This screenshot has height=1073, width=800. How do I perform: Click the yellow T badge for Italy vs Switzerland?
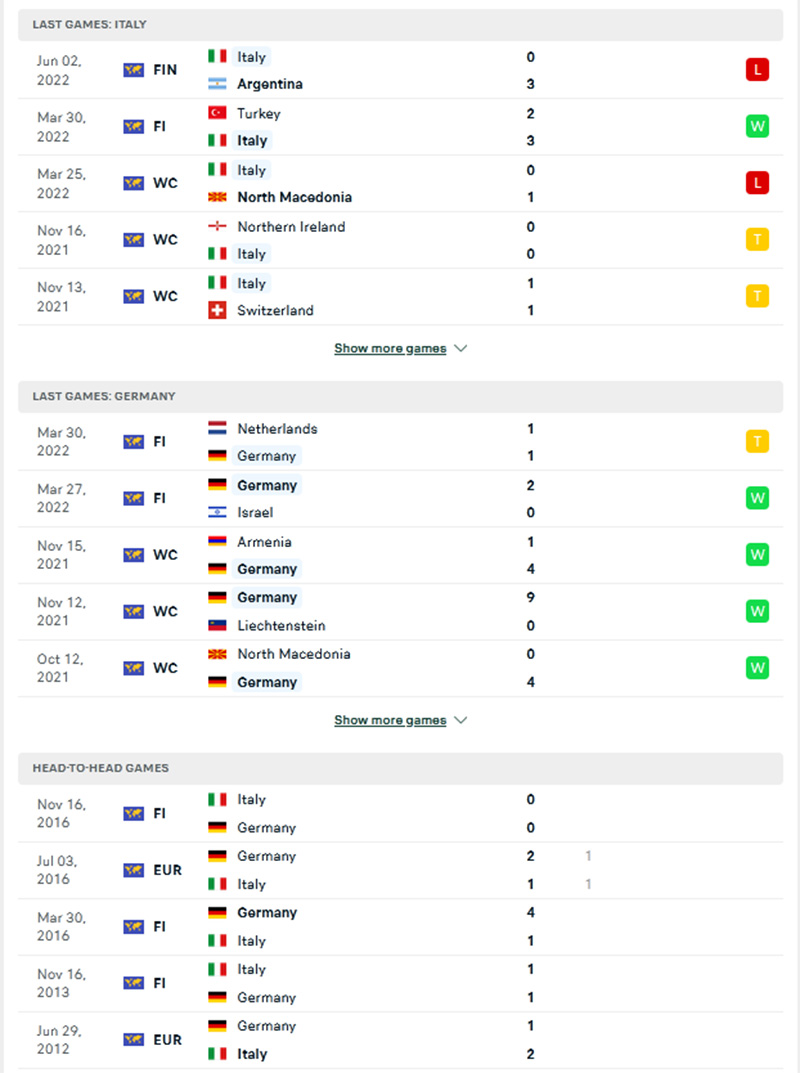click(x=757, y=296)
